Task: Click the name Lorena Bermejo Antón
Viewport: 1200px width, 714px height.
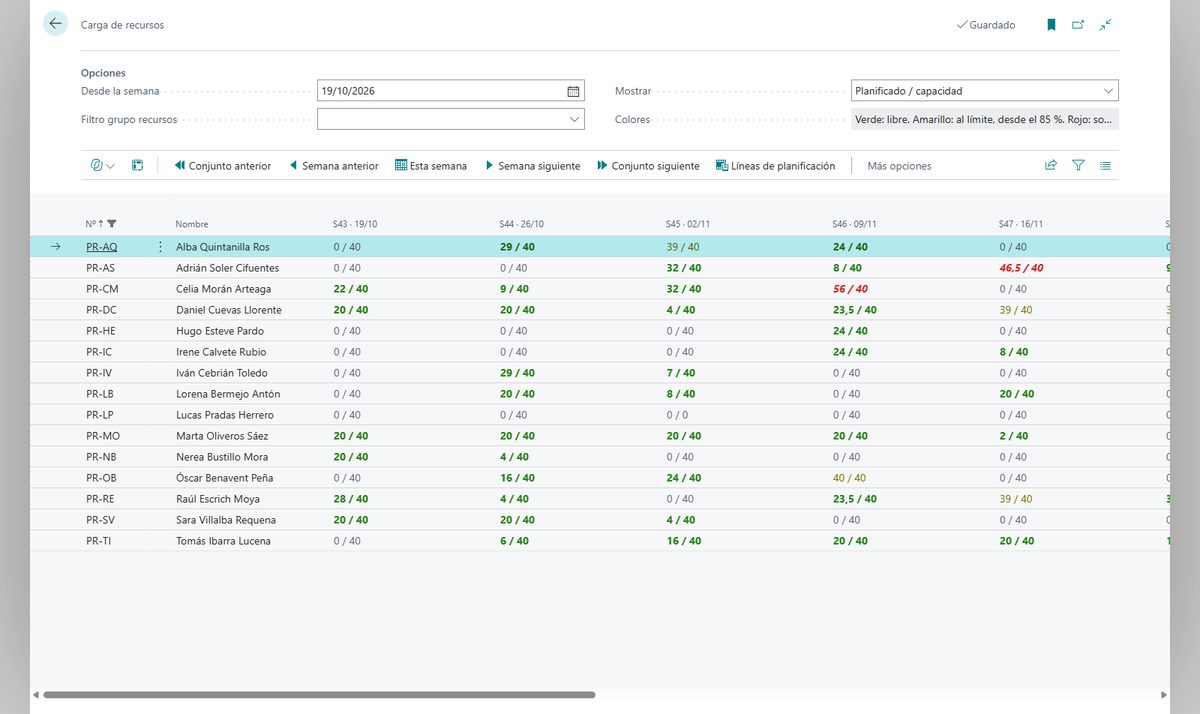Action: coord(228,394)
